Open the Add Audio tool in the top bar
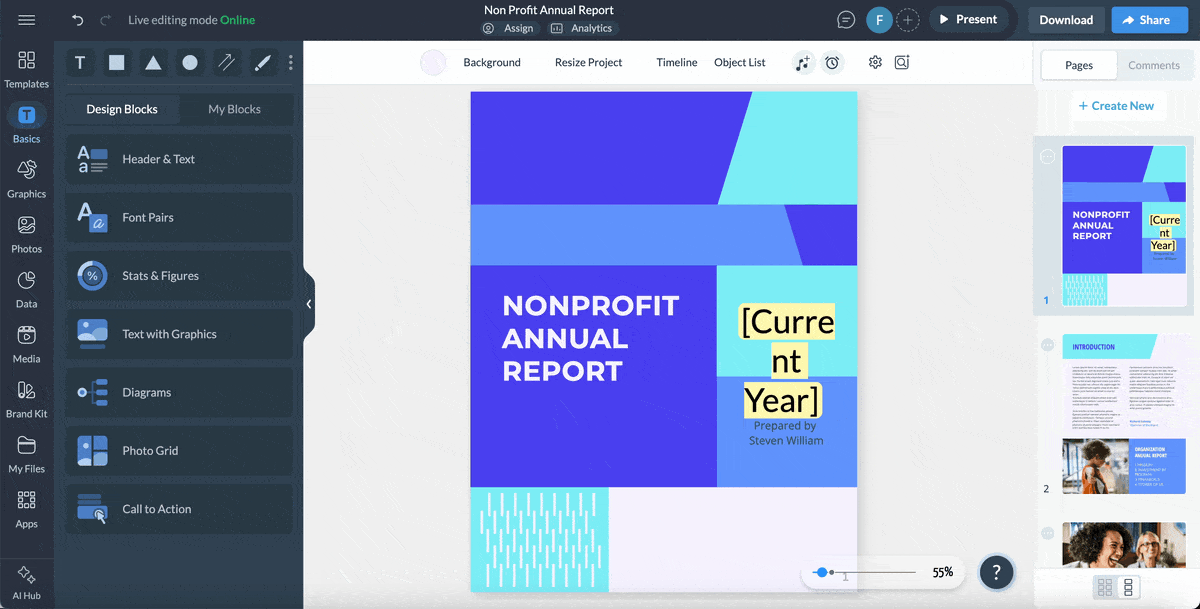This screenshot has width=1200, height=609. coord(803,62)
